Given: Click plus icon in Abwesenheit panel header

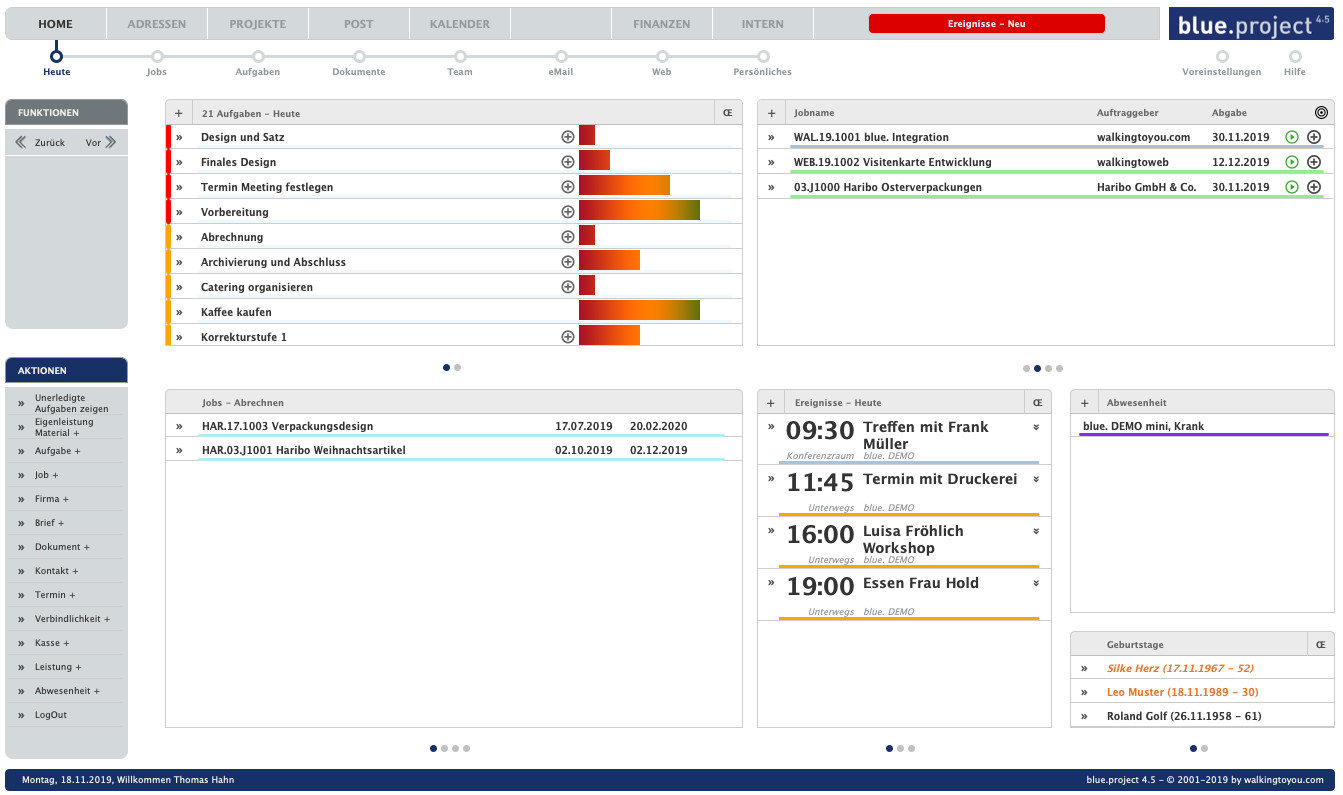Looking at the screenshot, I should [1084, 403].
